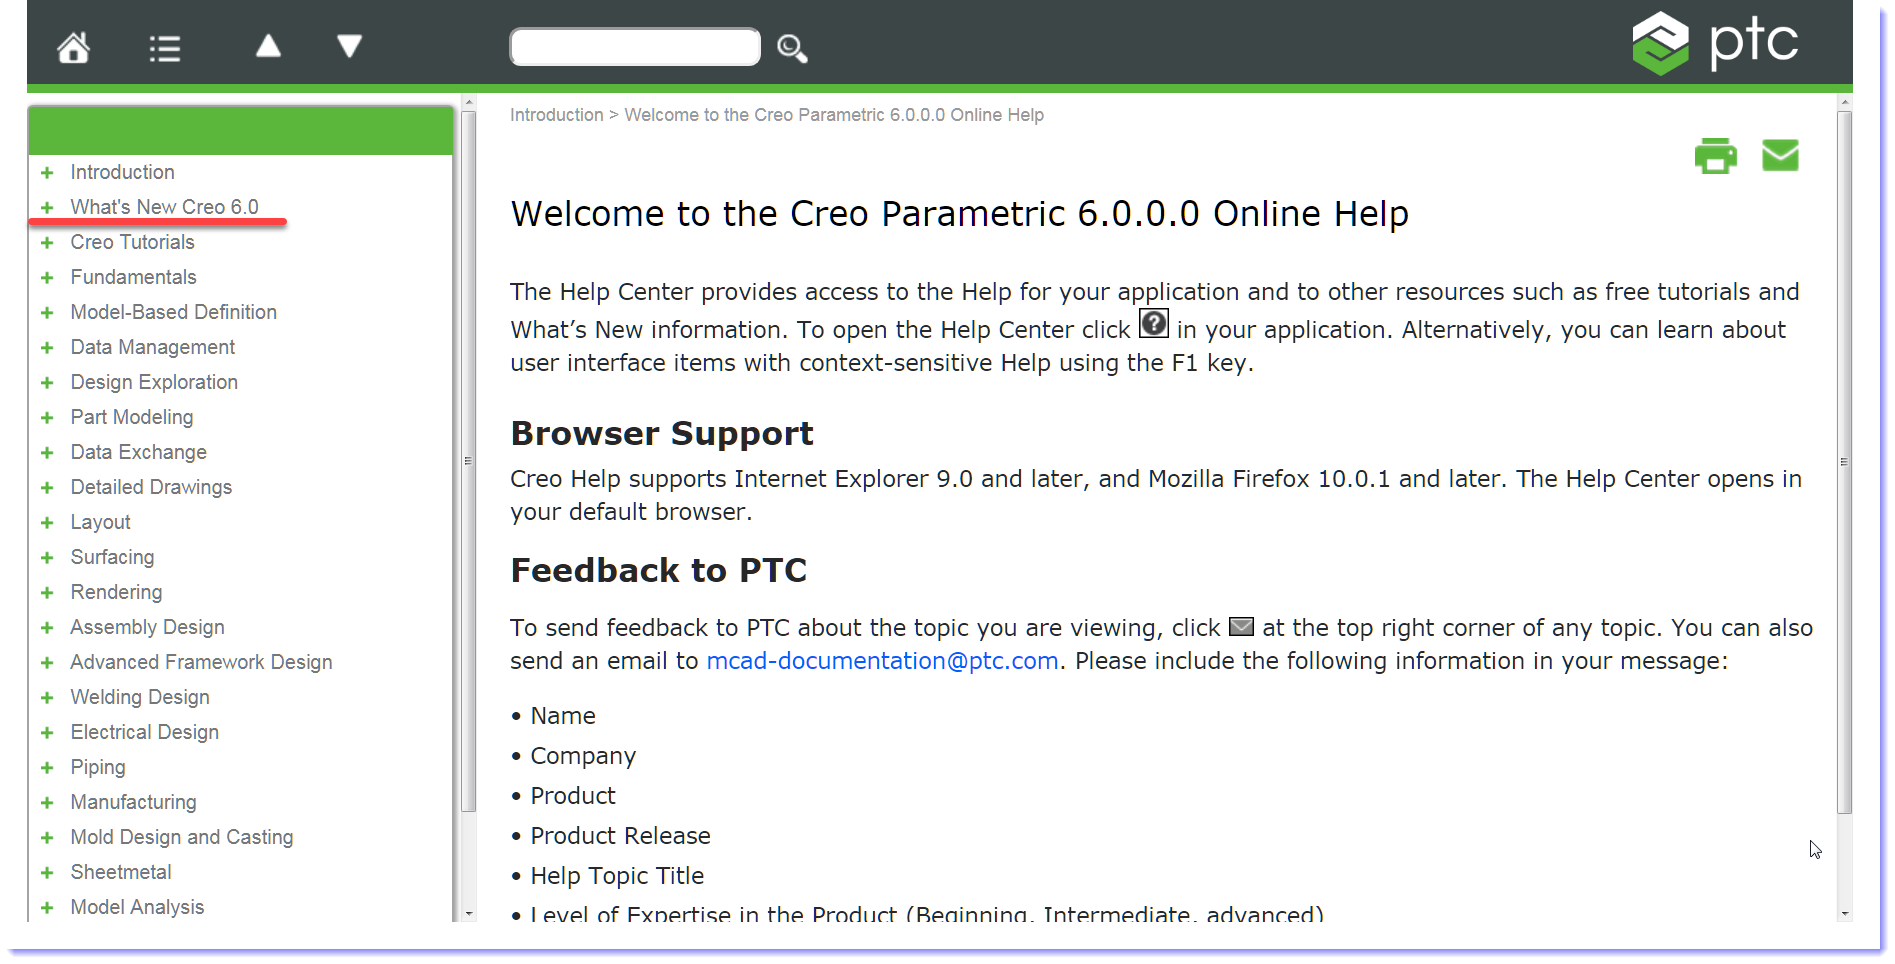Select Assembly Design in the contents
1895x964 pixels.
(147, 627)
